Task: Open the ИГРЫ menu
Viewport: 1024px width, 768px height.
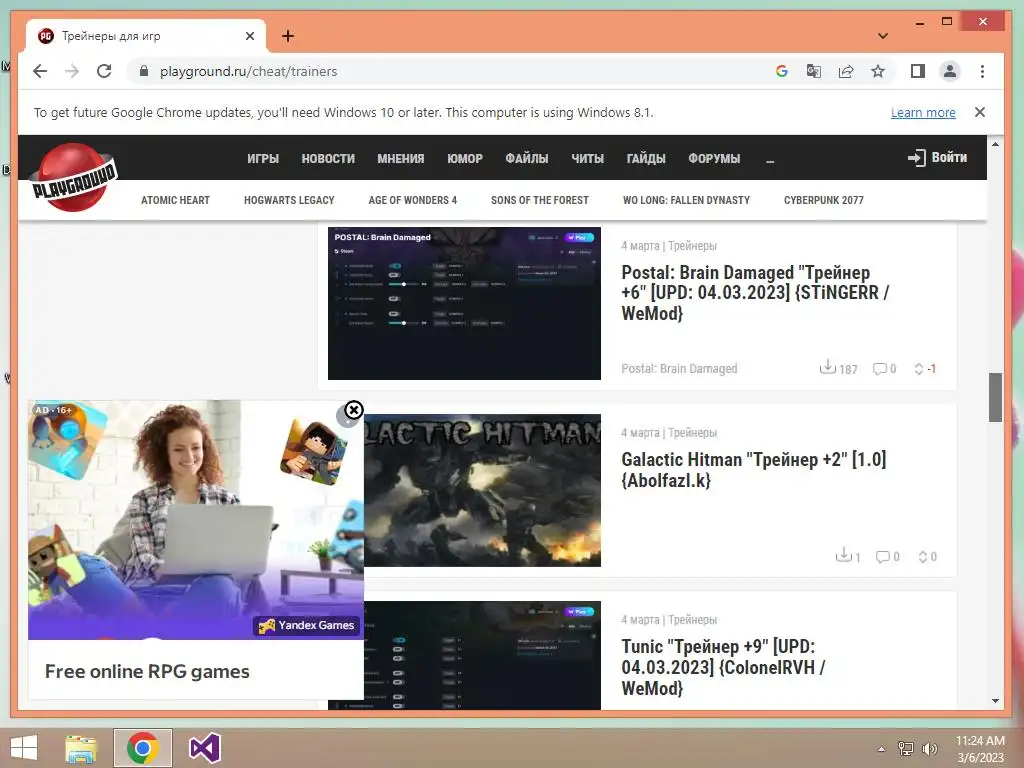Action: [263, 158]
